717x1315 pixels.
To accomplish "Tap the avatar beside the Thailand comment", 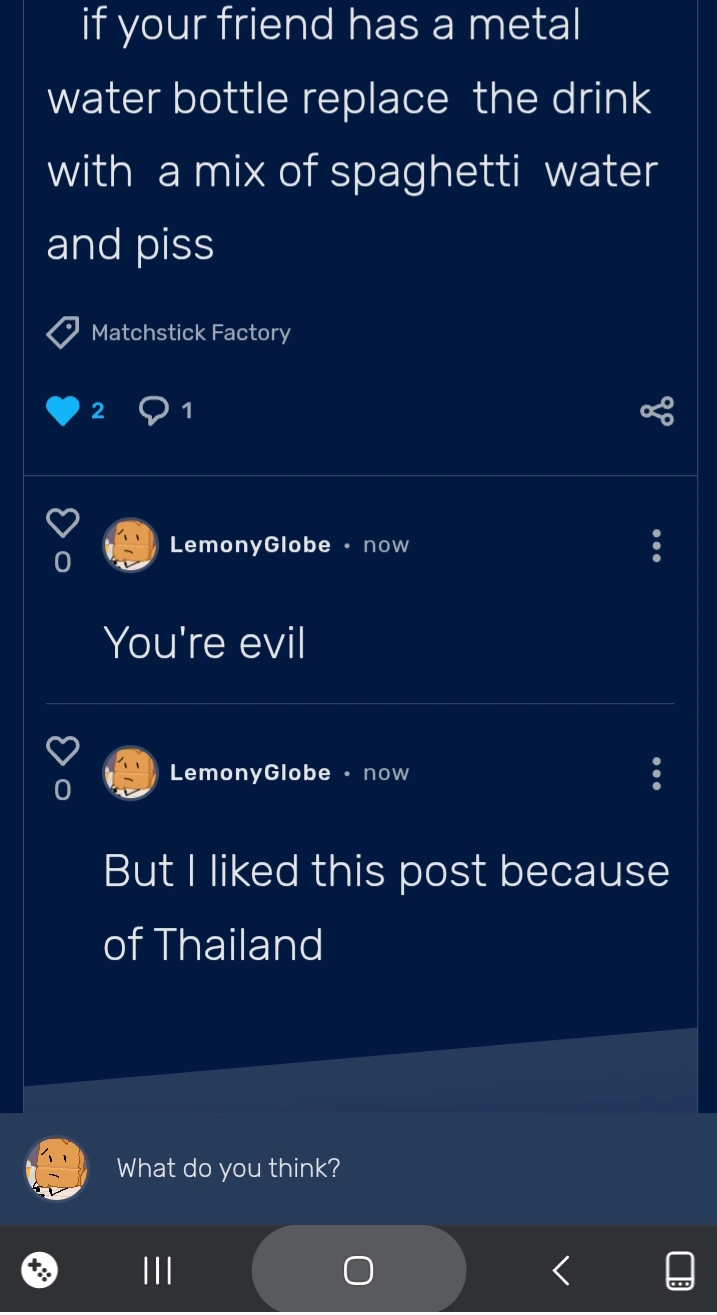I will coord(131,773).
